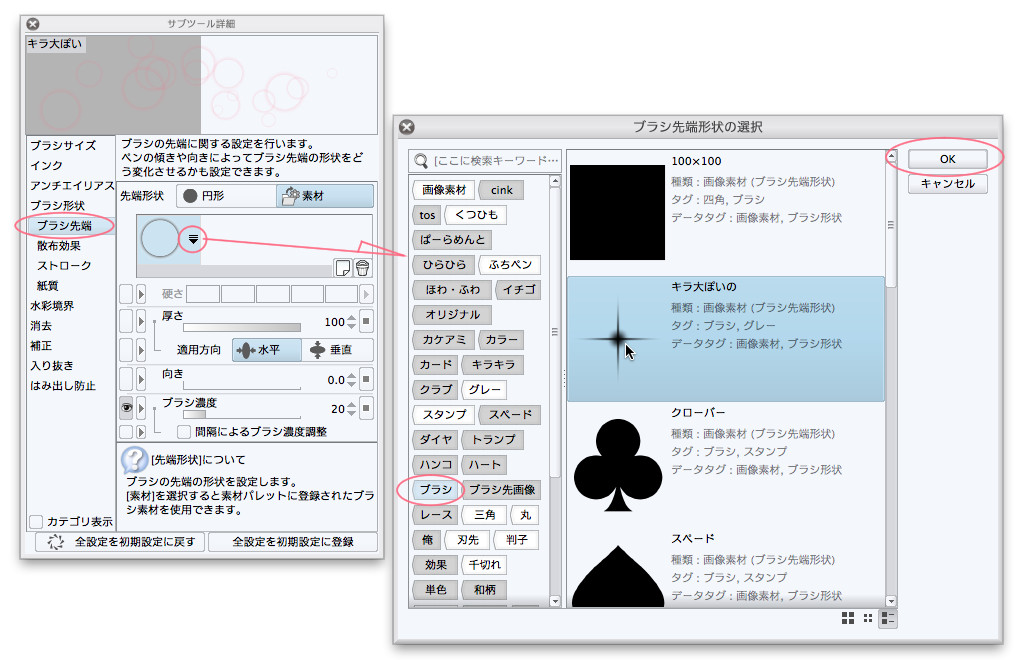Toggle the グレー tag
This screenshot has height=660, width=1020.
click(485, 389)
